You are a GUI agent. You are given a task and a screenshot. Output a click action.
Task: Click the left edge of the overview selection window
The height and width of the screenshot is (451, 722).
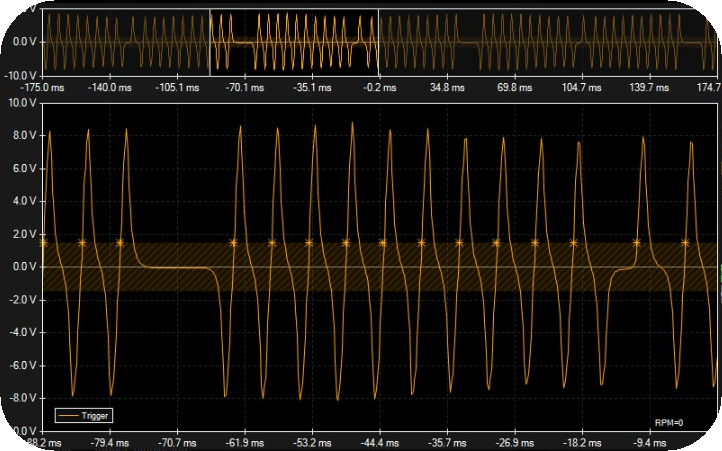pyautogui.click(x=210, y=41)
